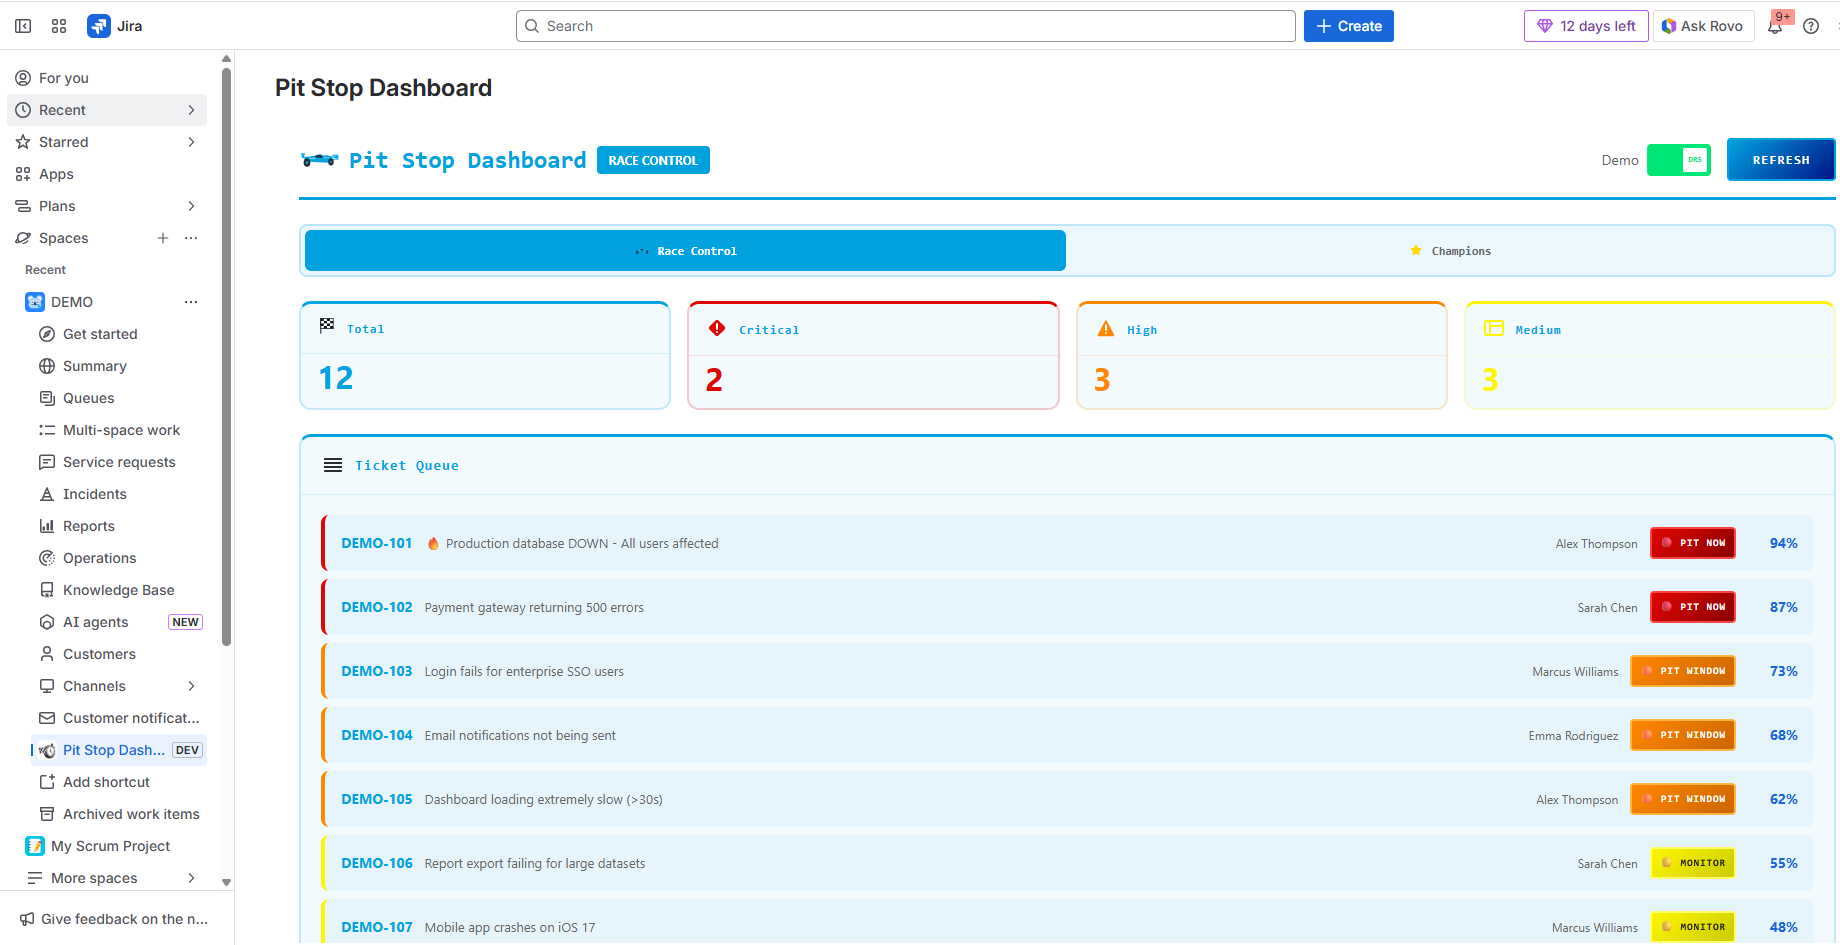Click the REFRESH button
The image size is (1840, 945).
1781,160
